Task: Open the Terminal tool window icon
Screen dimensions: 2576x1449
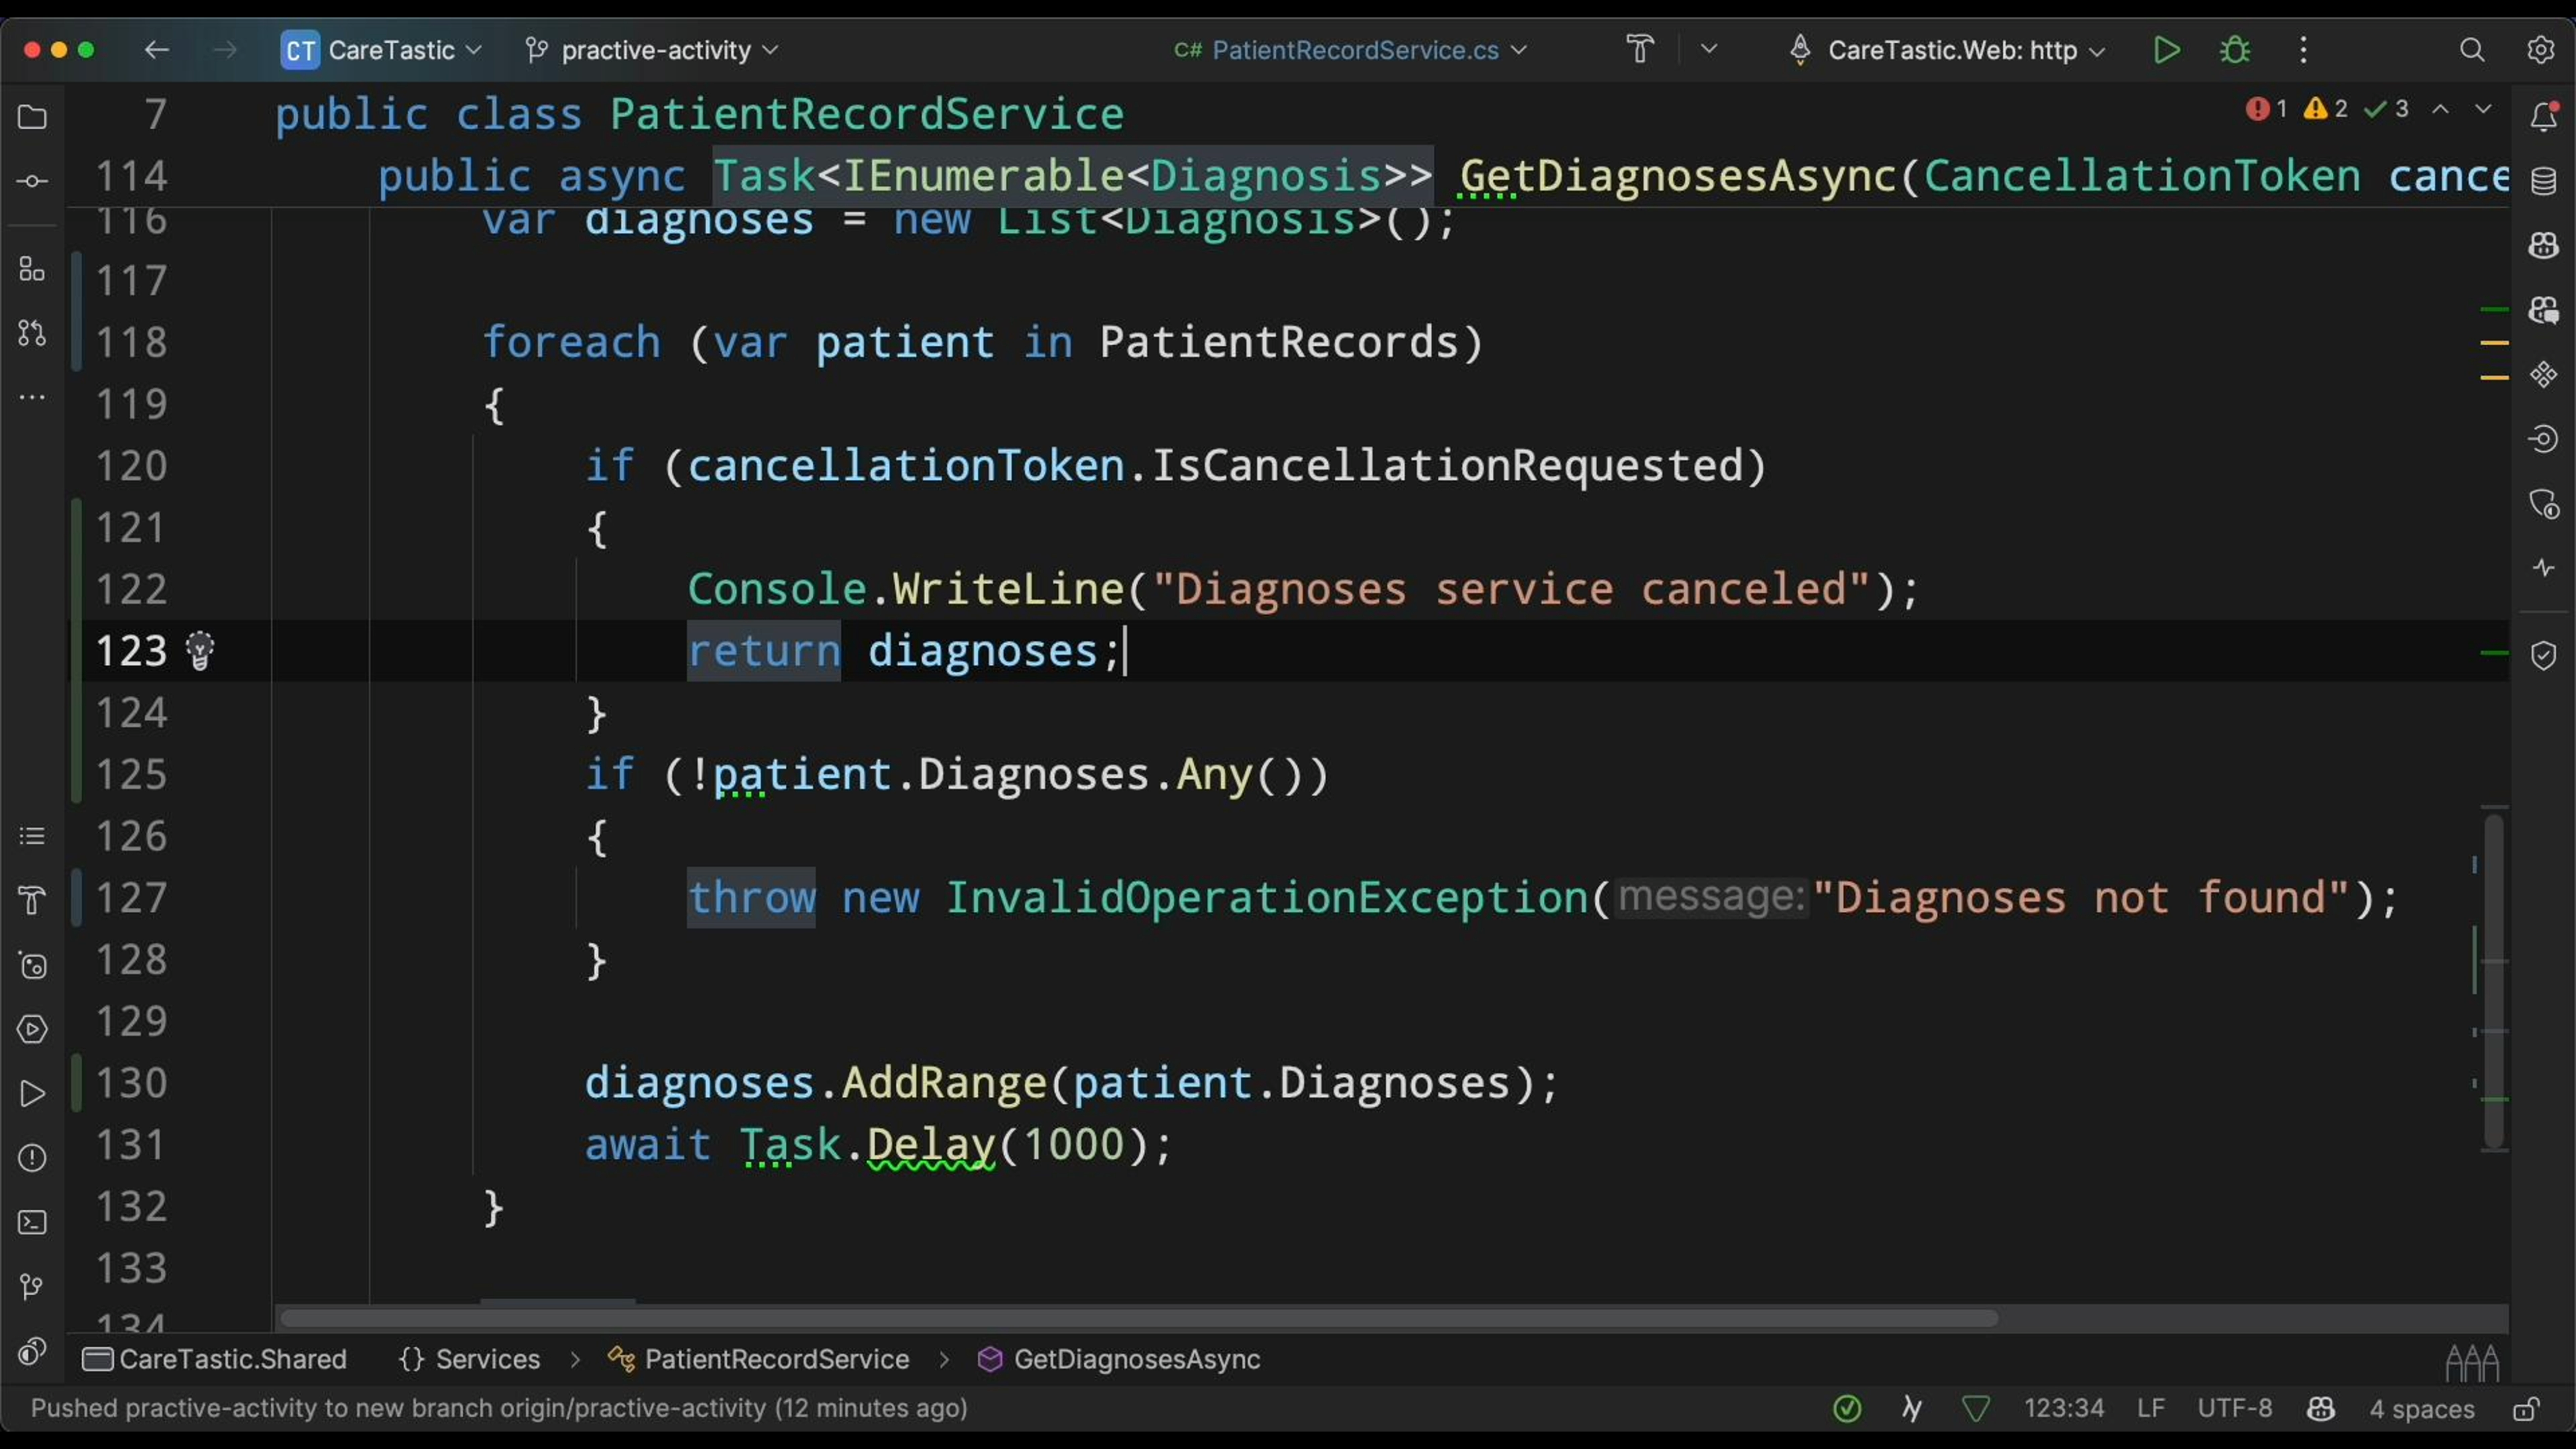Action: point(32,1222)
